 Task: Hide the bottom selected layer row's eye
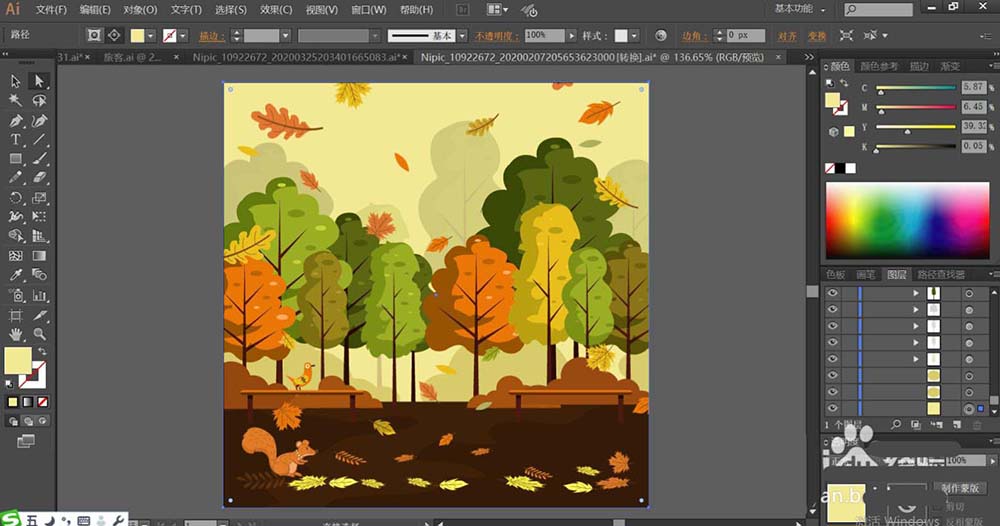pyautogui.click(x=832, y=409)
